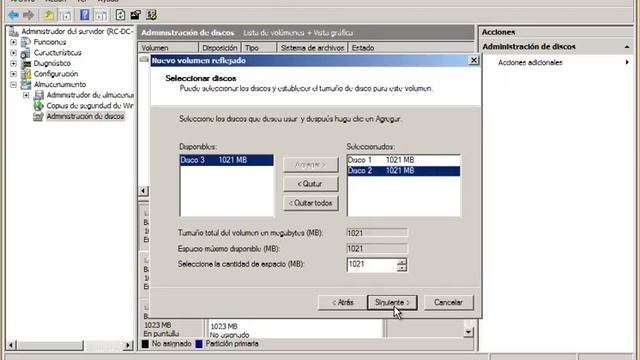The width and height of the screenshot is (640, 360).
Task: Go back with the Atrás button
Action: pos(342,302)
